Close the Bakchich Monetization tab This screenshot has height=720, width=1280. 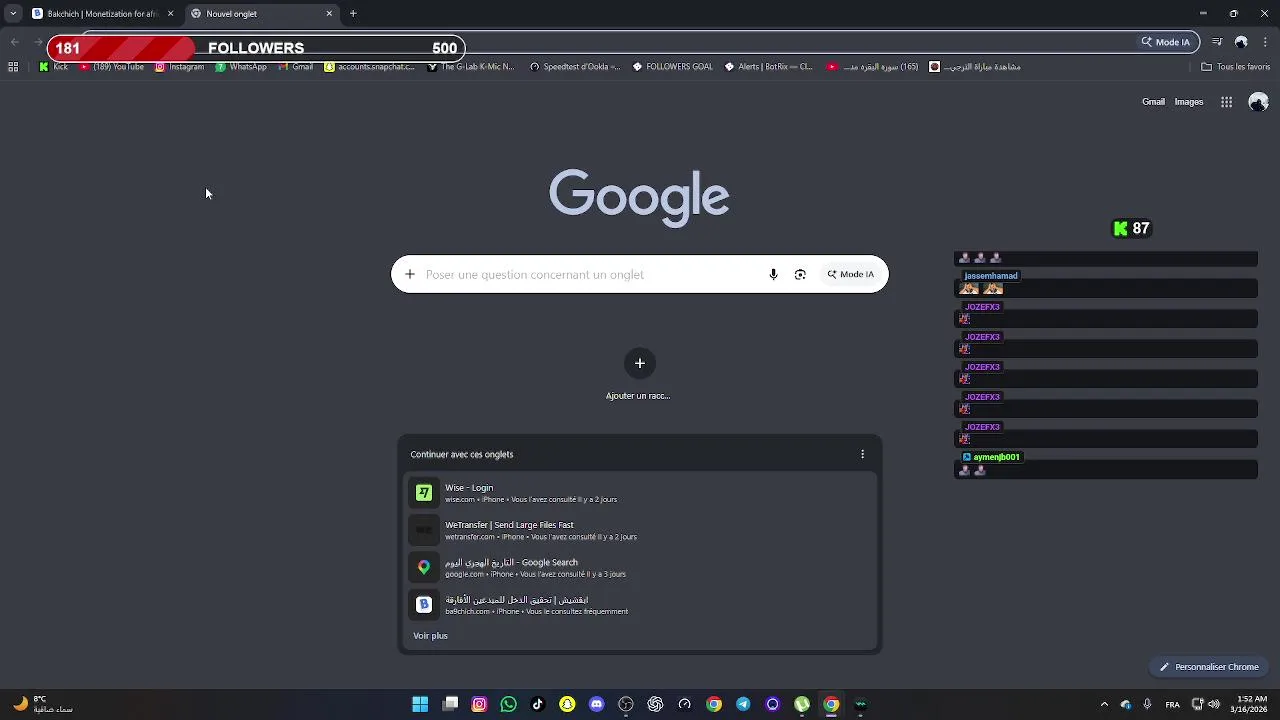coord(170,14)
